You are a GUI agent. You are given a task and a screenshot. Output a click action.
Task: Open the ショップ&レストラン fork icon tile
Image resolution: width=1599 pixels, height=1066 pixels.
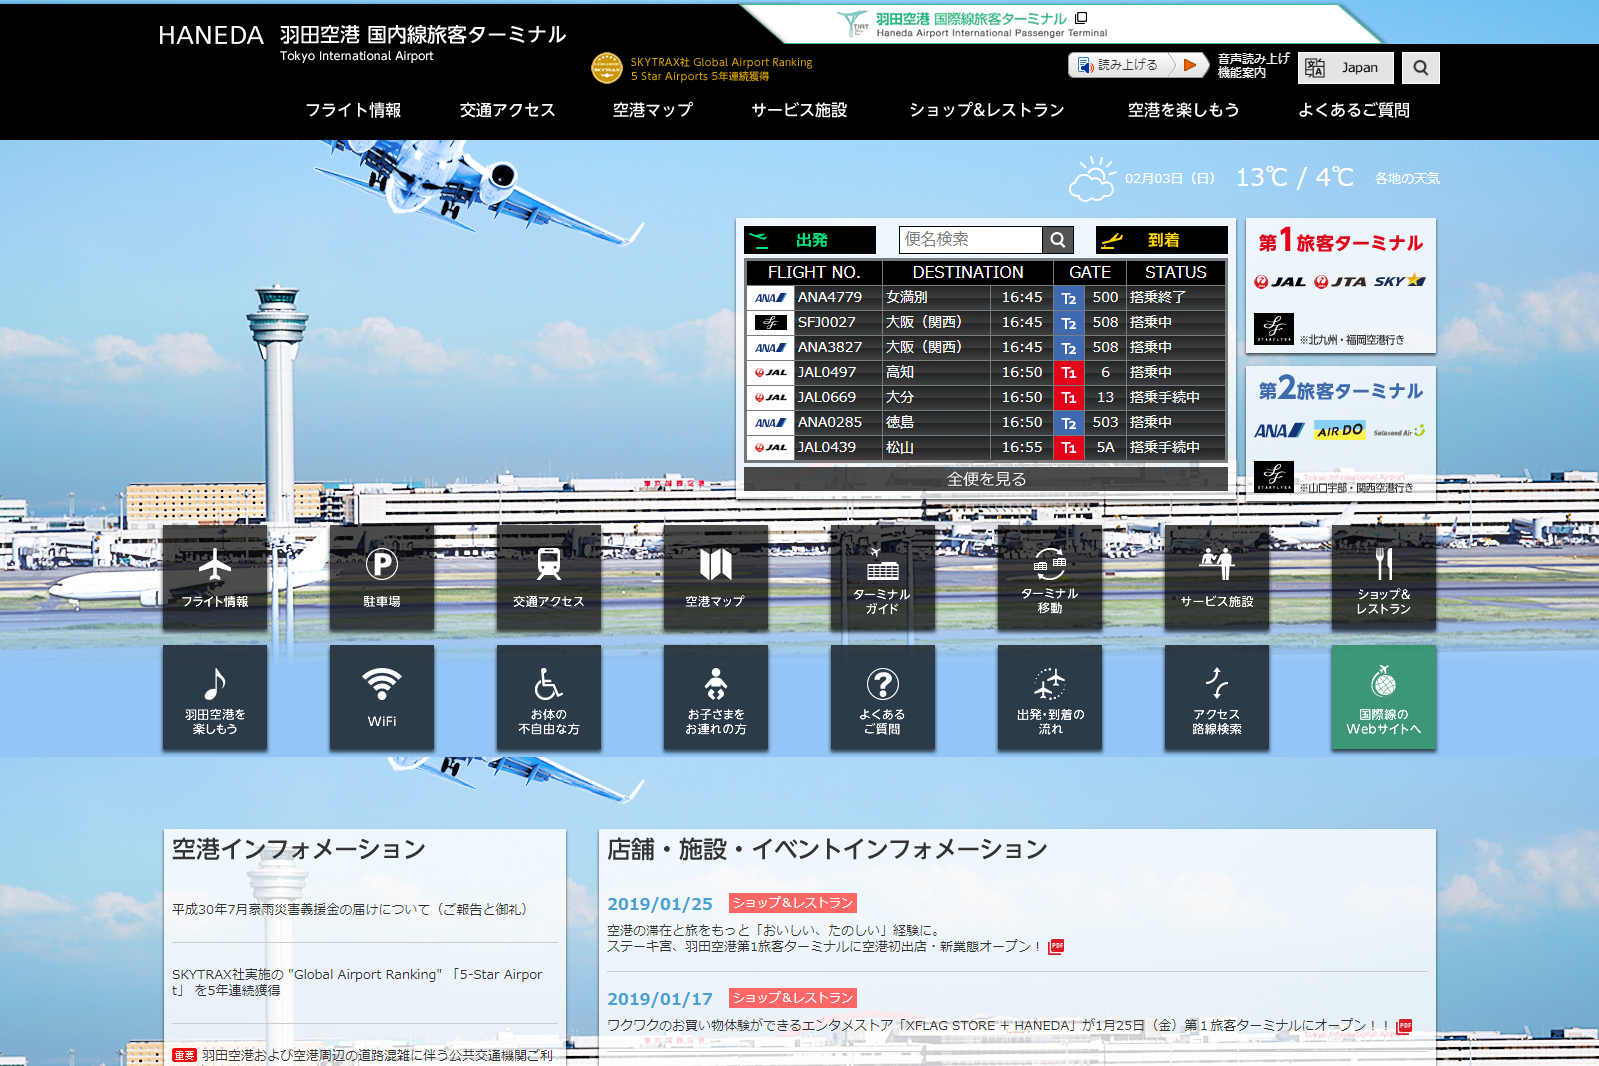1384,577
